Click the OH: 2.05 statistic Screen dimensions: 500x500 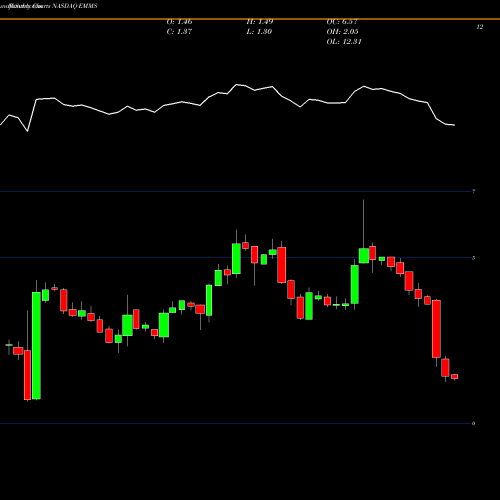pos(342,32)
